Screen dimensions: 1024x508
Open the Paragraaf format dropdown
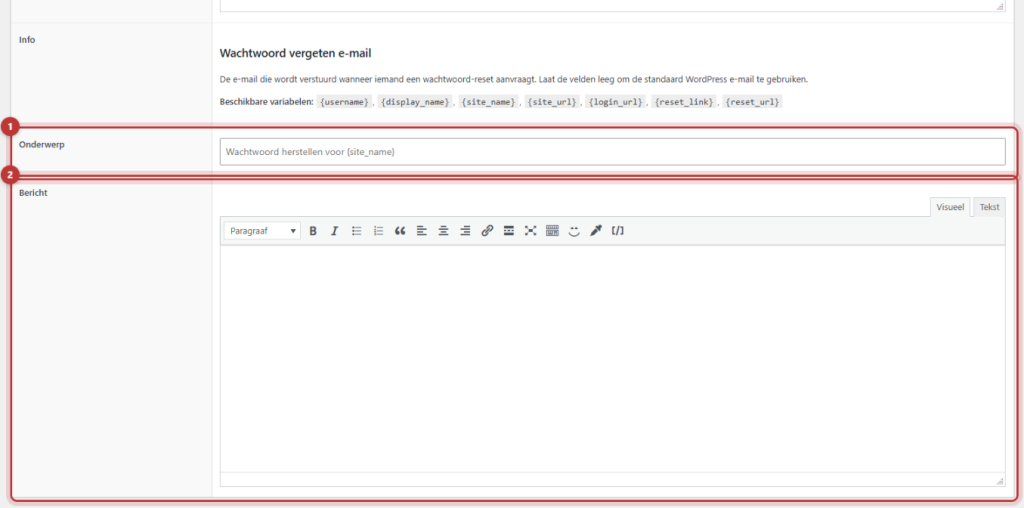(263, 230)
